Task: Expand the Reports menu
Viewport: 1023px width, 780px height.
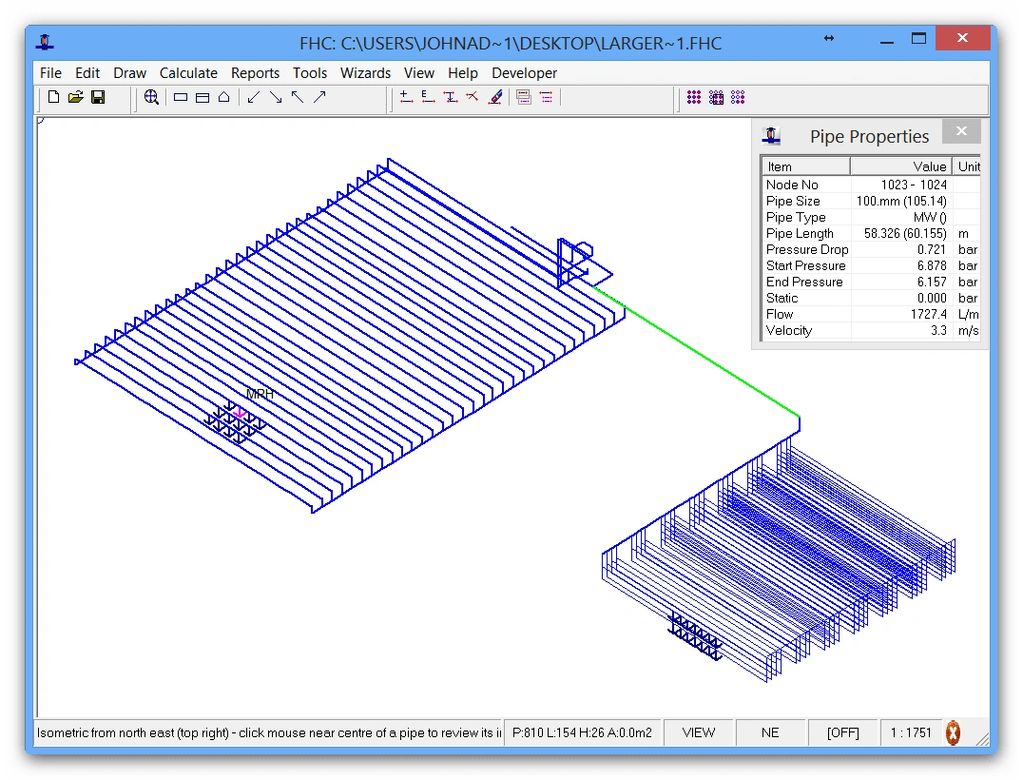Action: point(255,73)
